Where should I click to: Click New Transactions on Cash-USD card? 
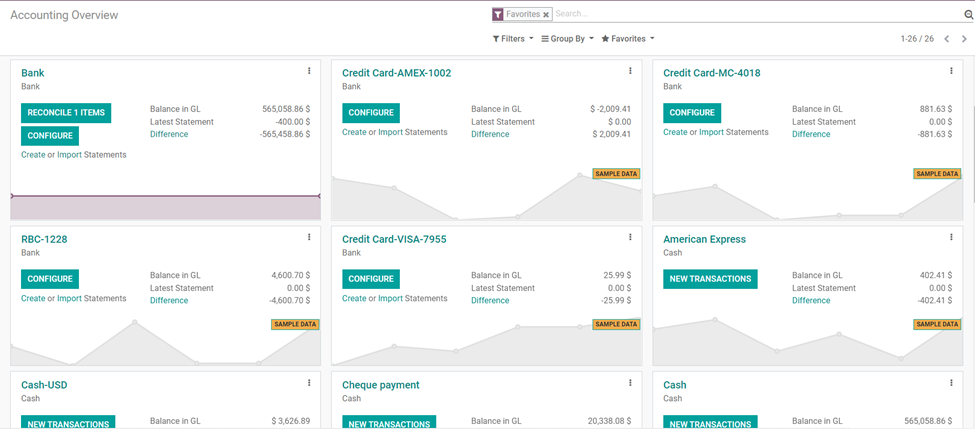[68, 423]
